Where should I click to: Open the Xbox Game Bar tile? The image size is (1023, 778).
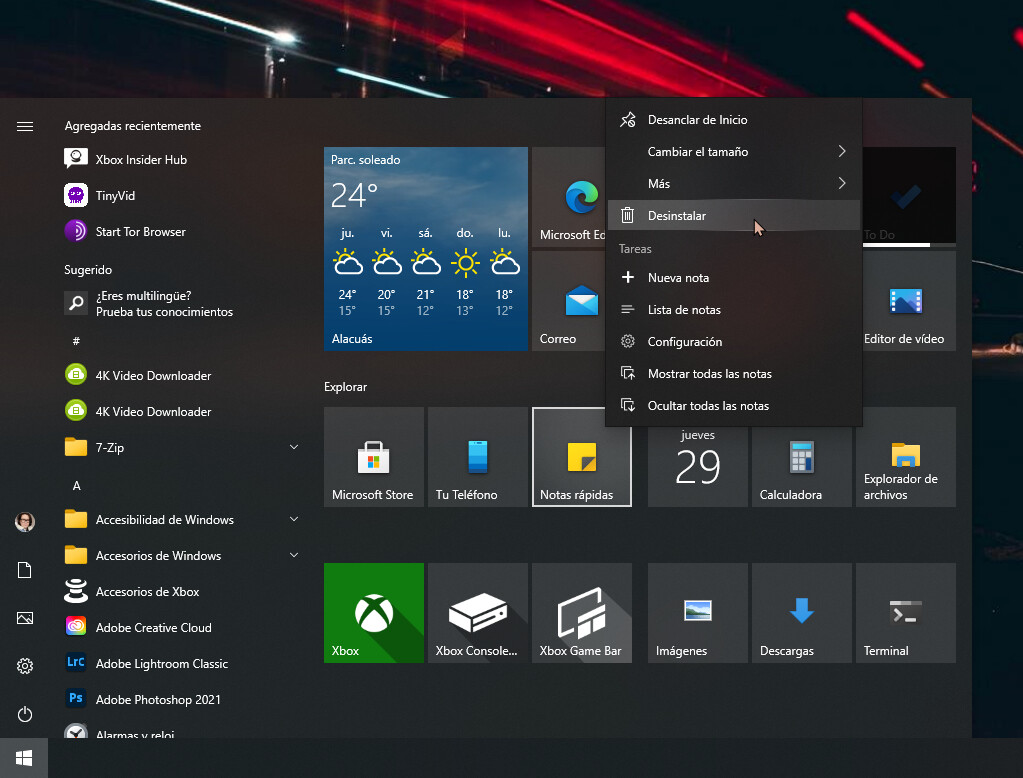pyautogui.click(x=582, y=613)
